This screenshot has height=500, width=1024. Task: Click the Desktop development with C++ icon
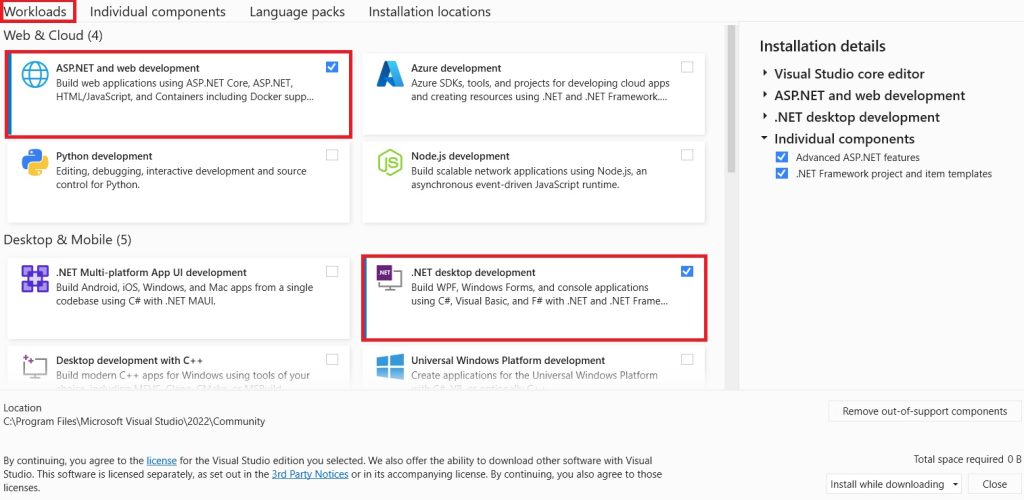(x=35, y=366)
